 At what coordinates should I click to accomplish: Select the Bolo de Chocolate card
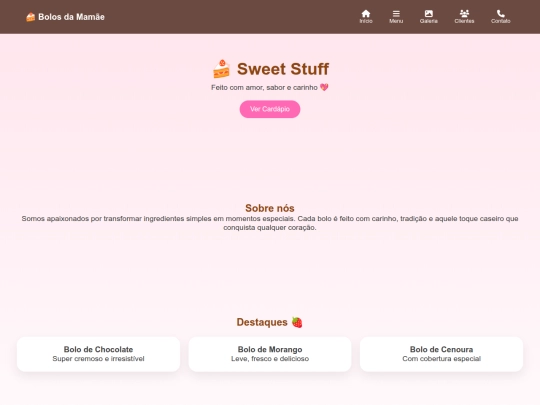98,354
